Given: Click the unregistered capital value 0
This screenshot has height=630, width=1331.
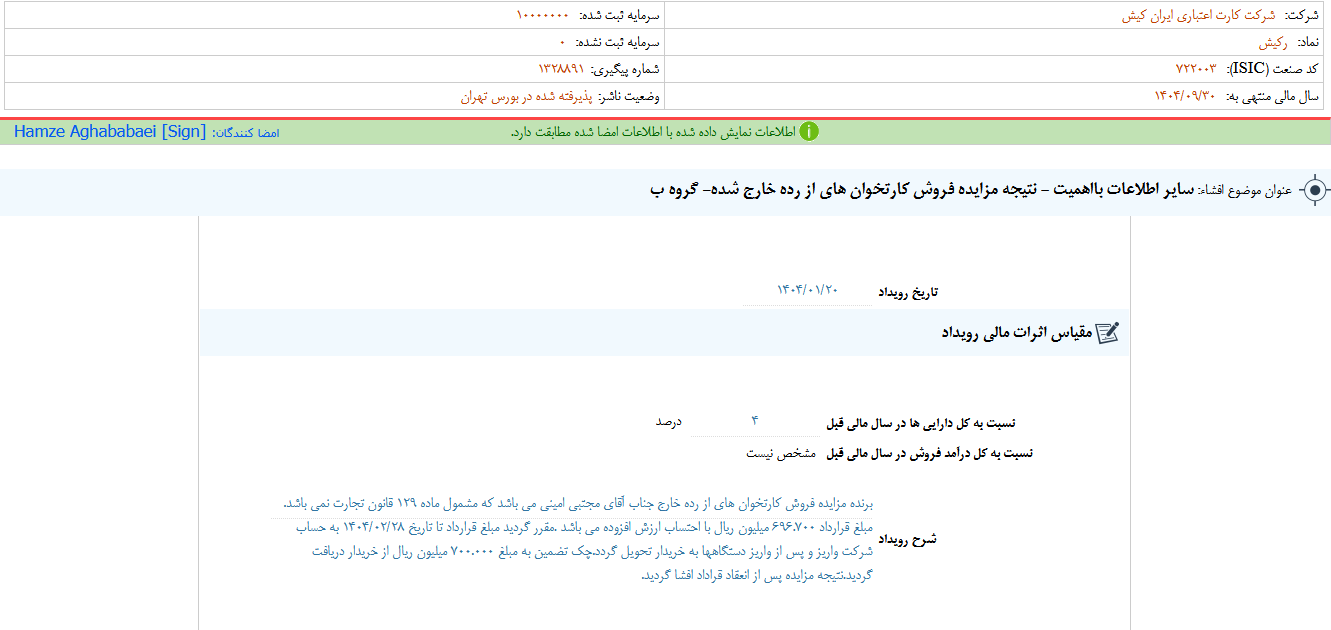Looking at the screenshot, I should 562,43.
